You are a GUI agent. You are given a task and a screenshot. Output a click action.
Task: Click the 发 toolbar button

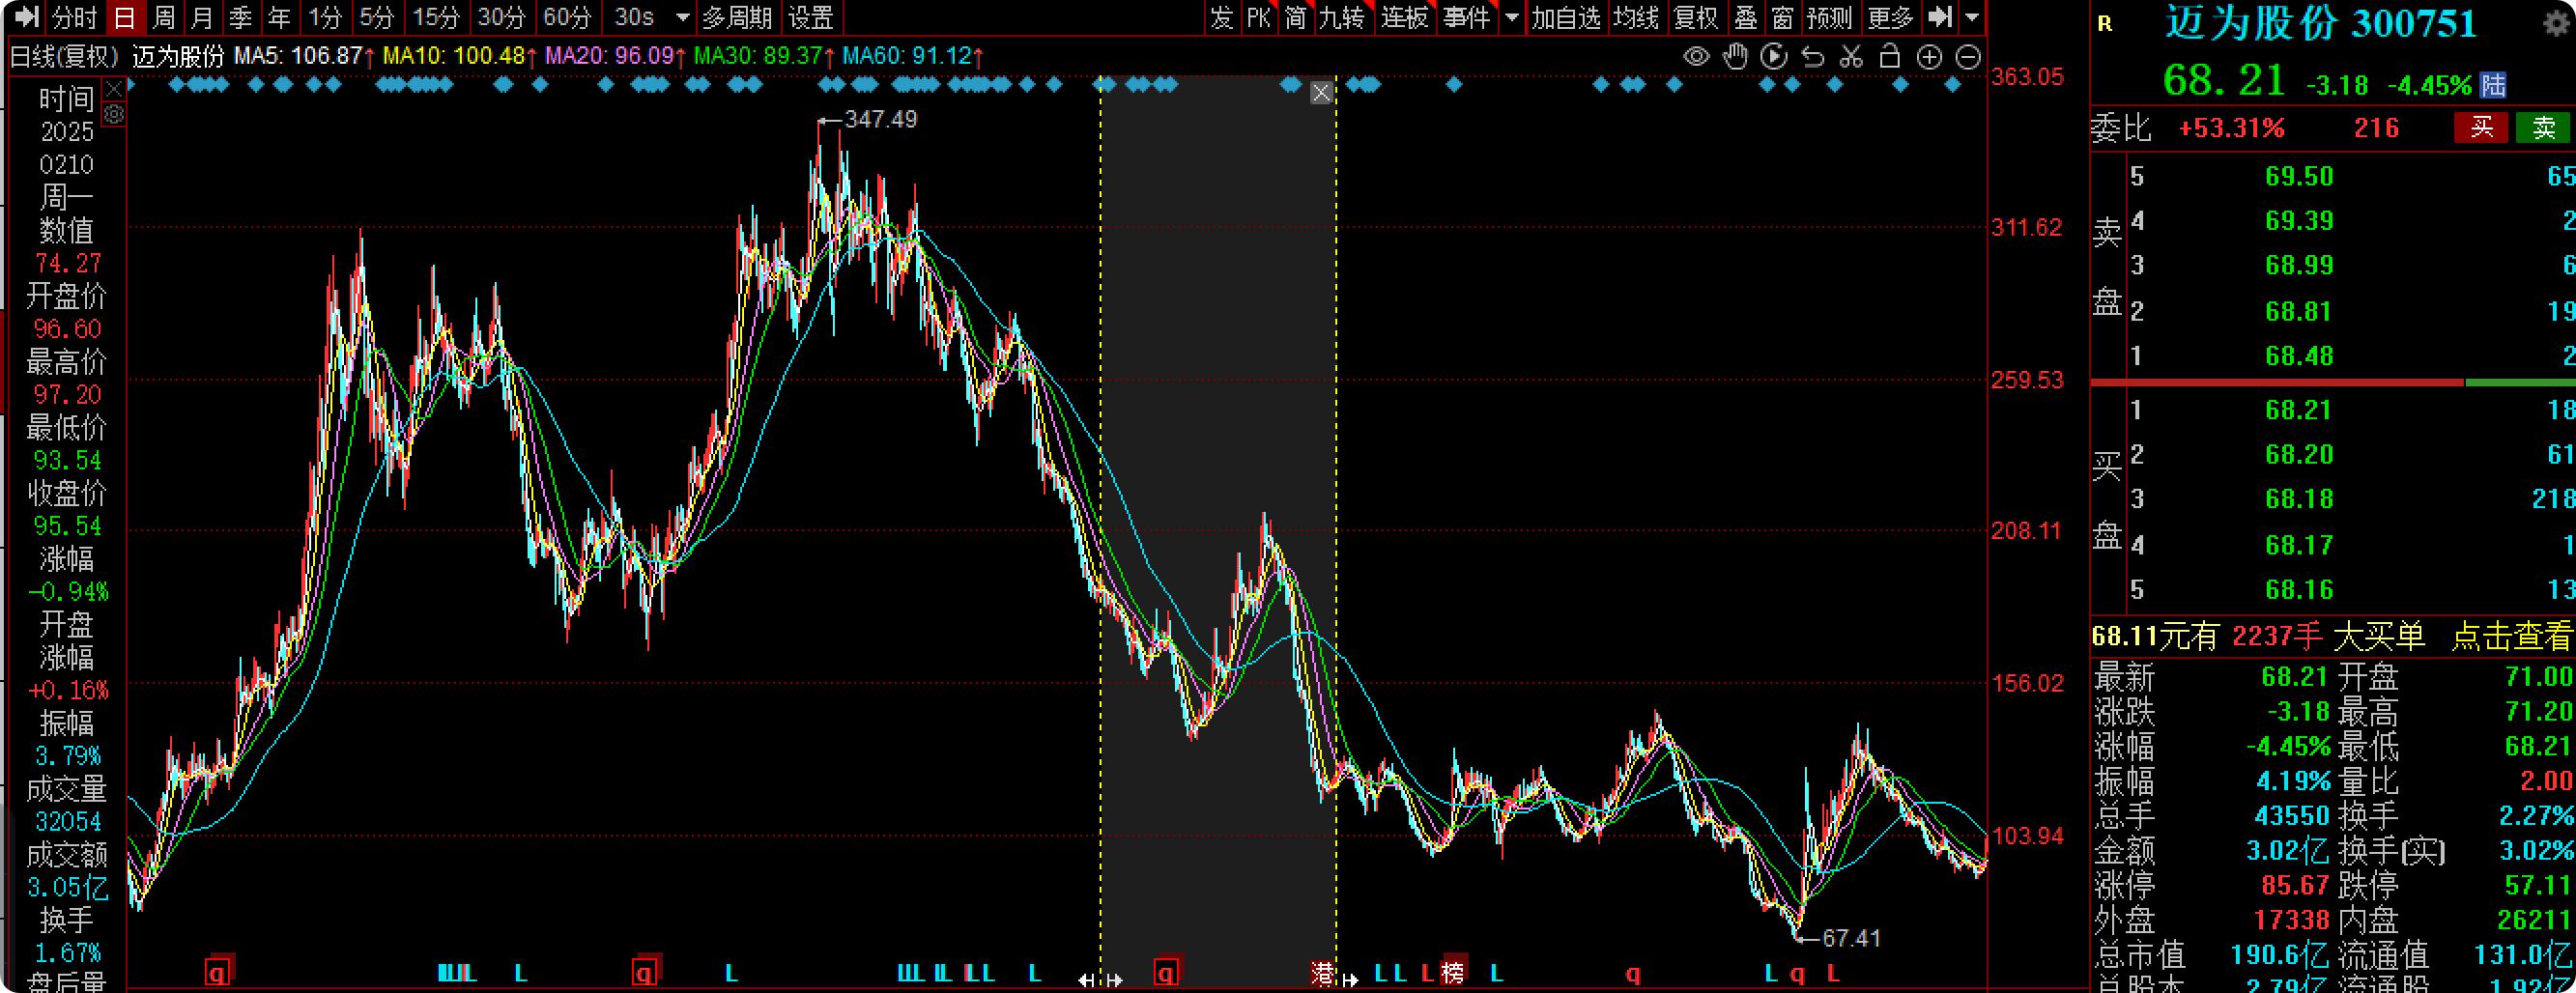point(1222,17)
